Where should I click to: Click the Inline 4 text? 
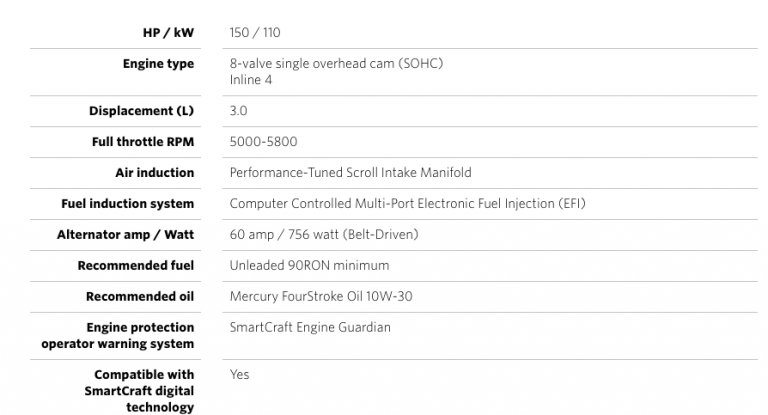[251, 80]
